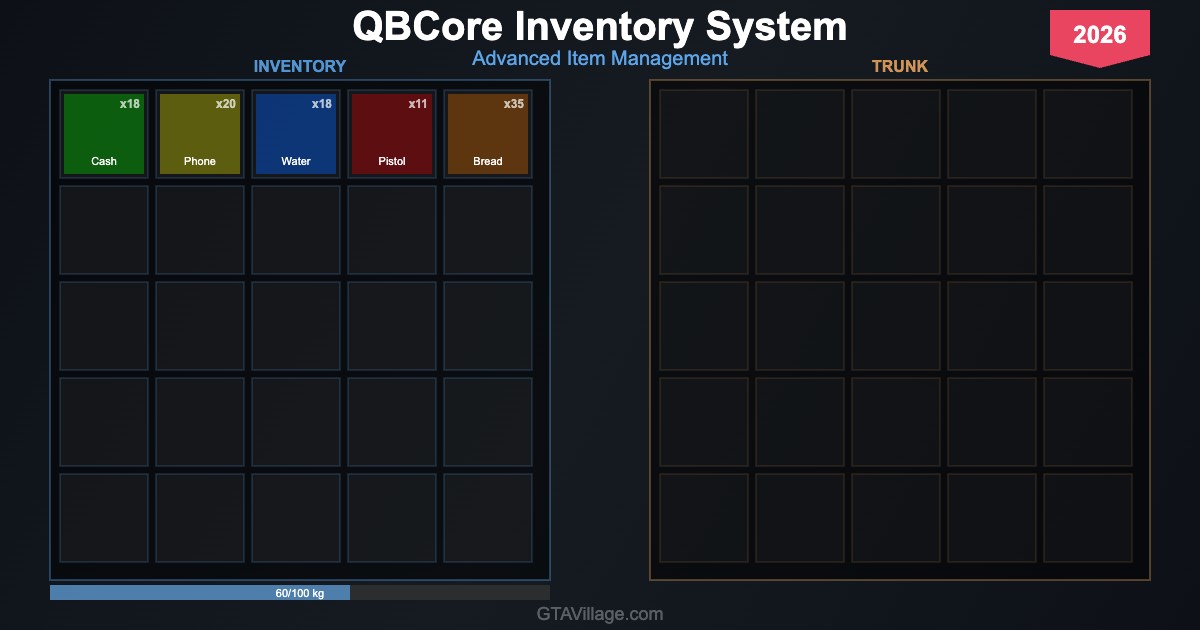This screenshot has height=630, width=1200.
Task: Click the yellow Phone item
Action: [200, 134]
